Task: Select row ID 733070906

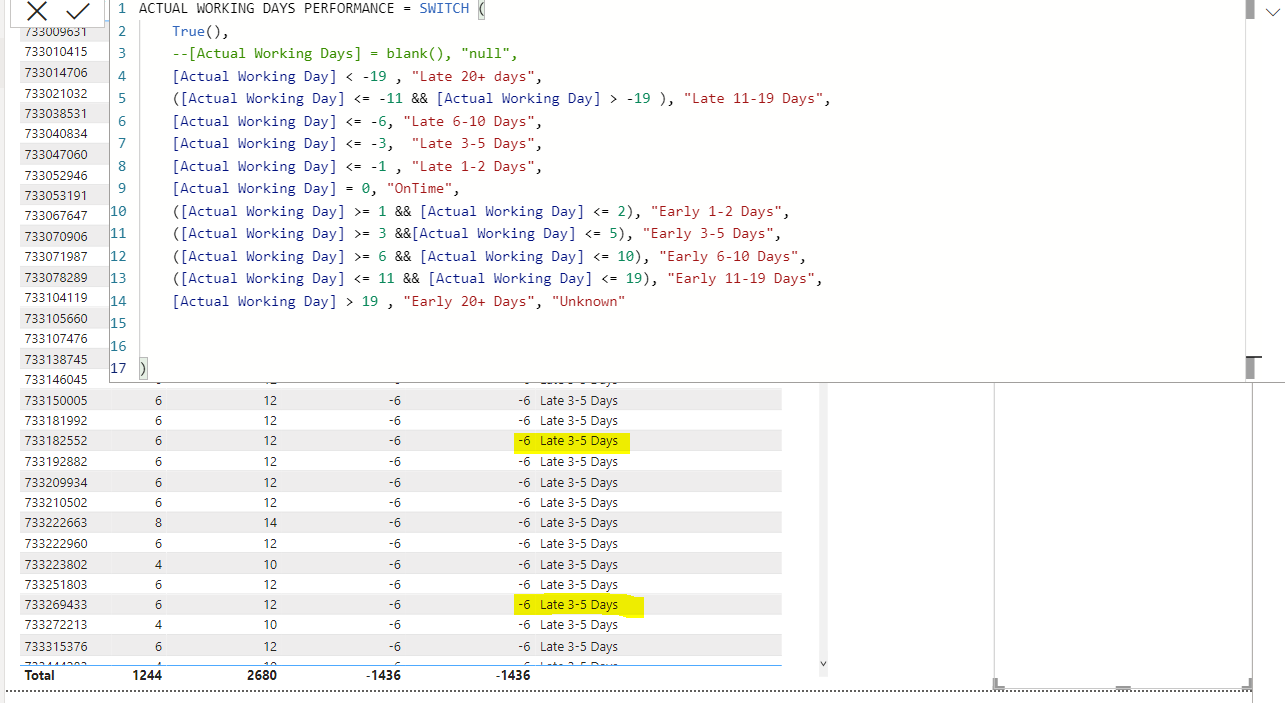Action: click(56, 236)
